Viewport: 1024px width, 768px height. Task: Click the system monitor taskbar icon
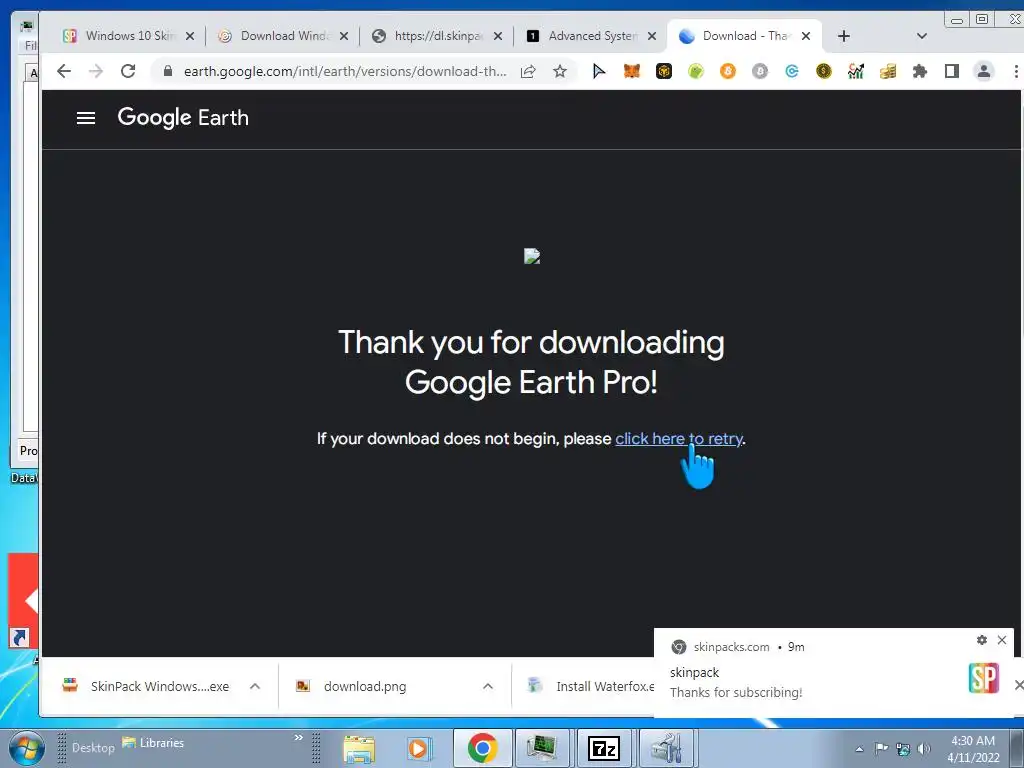point(543,748)
